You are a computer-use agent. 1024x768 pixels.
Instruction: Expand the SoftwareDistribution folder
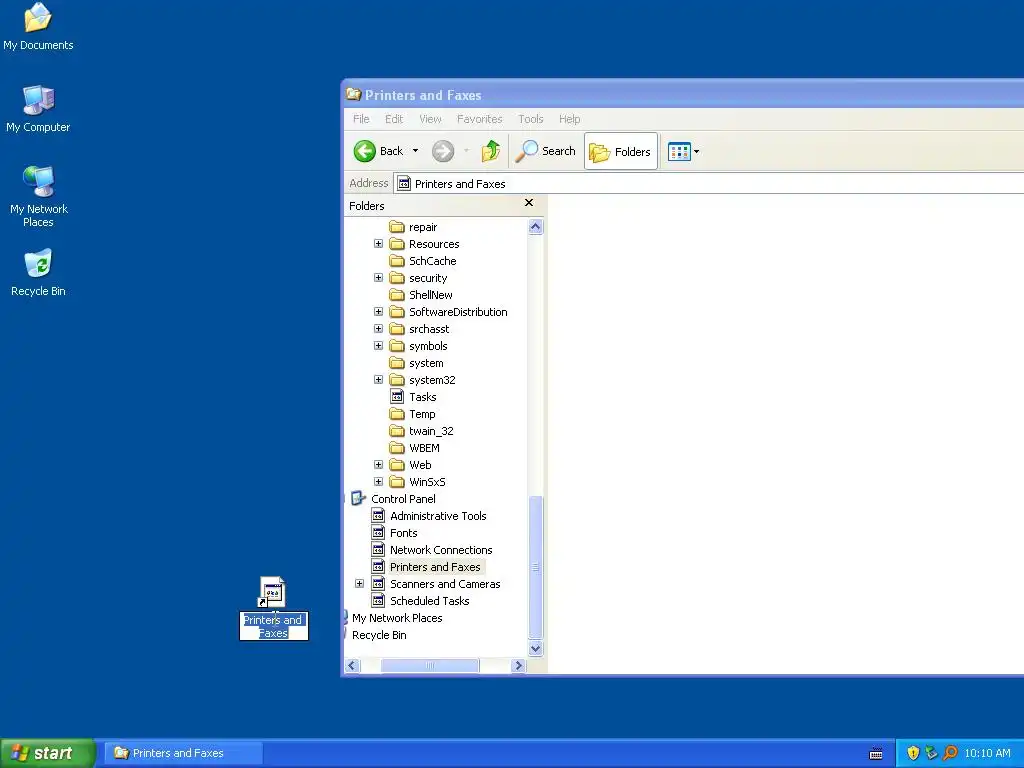[378, 312]
